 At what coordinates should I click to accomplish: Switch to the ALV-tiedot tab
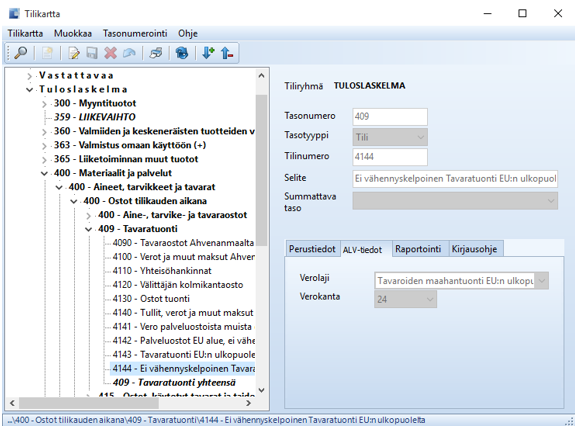(363, 250)
